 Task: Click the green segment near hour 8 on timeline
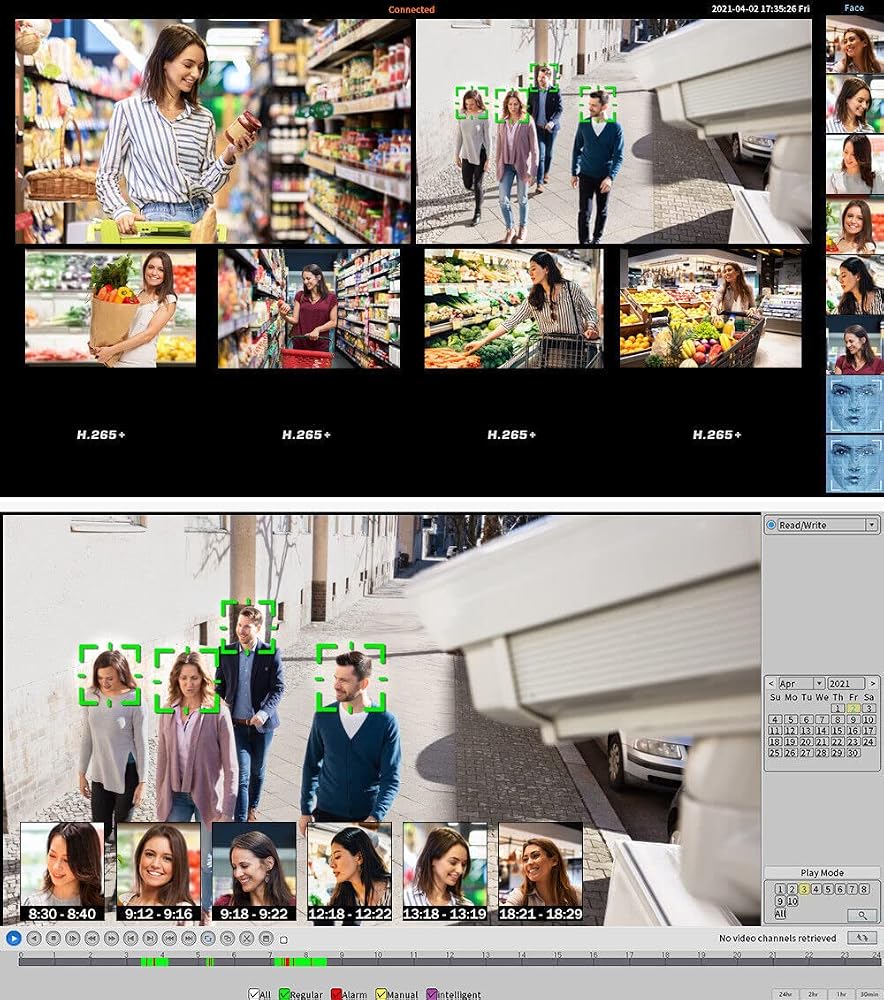309,962
